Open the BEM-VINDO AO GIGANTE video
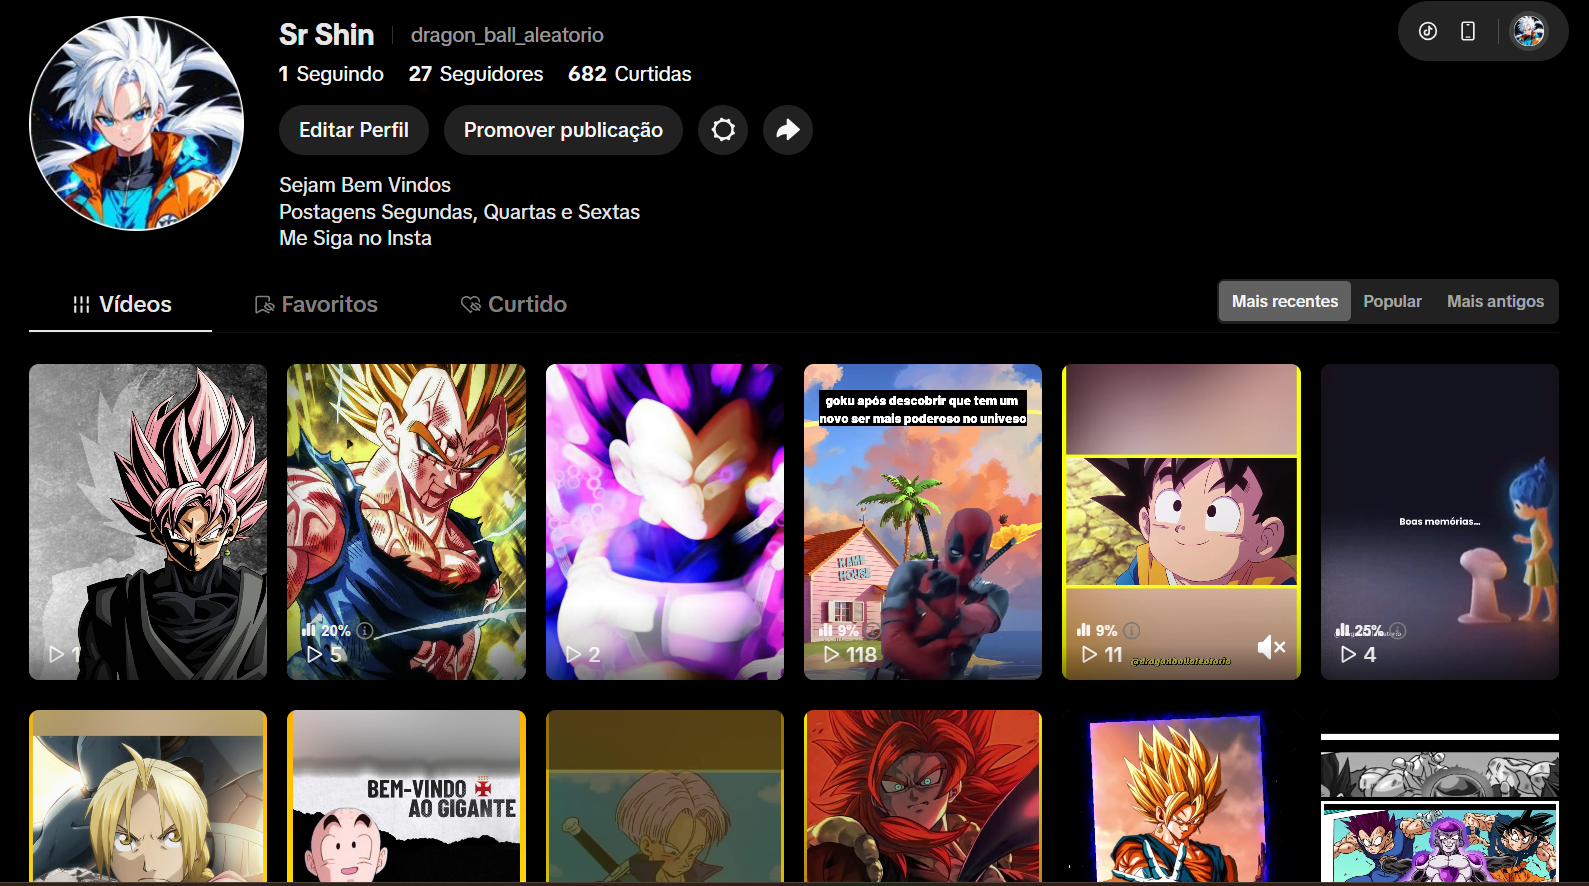 pyautogui.click(x=406, y=796)
